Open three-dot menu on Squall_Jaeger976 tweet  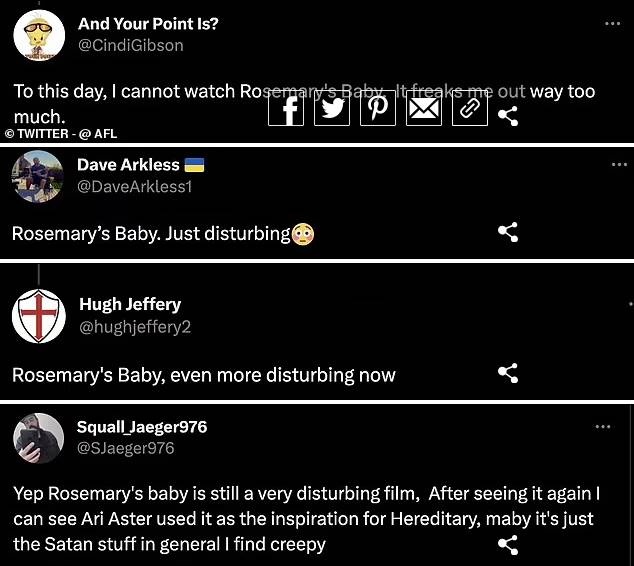coord(602,427)
